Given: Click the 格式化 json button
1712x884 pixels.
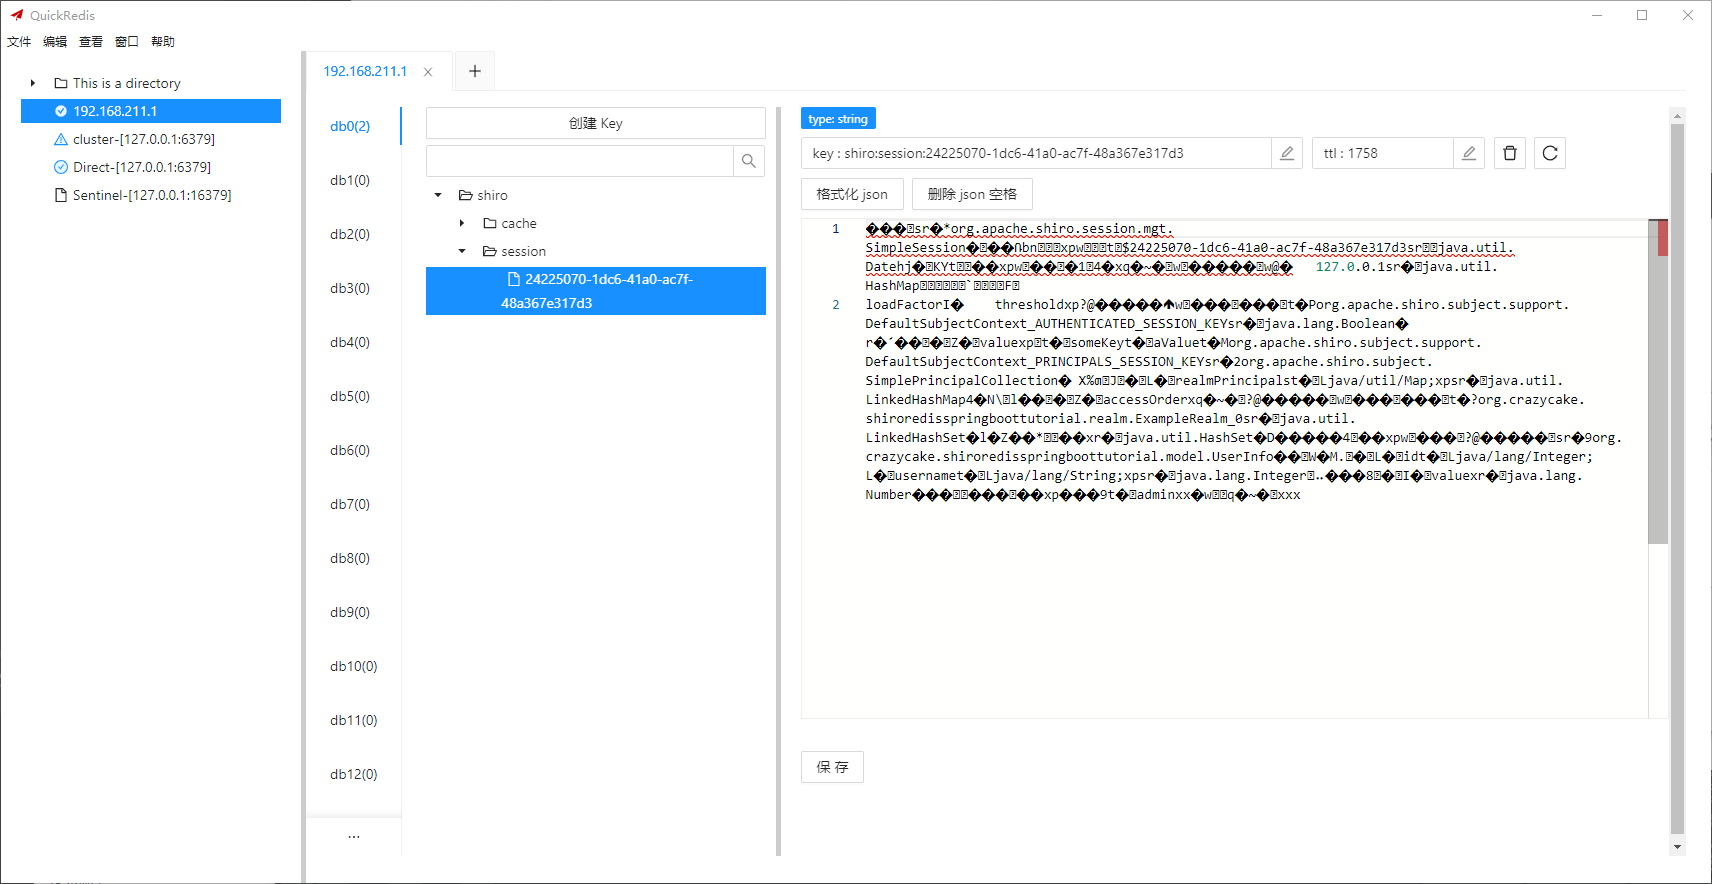Looking at the screenshot, I should (x=852, y=194).
